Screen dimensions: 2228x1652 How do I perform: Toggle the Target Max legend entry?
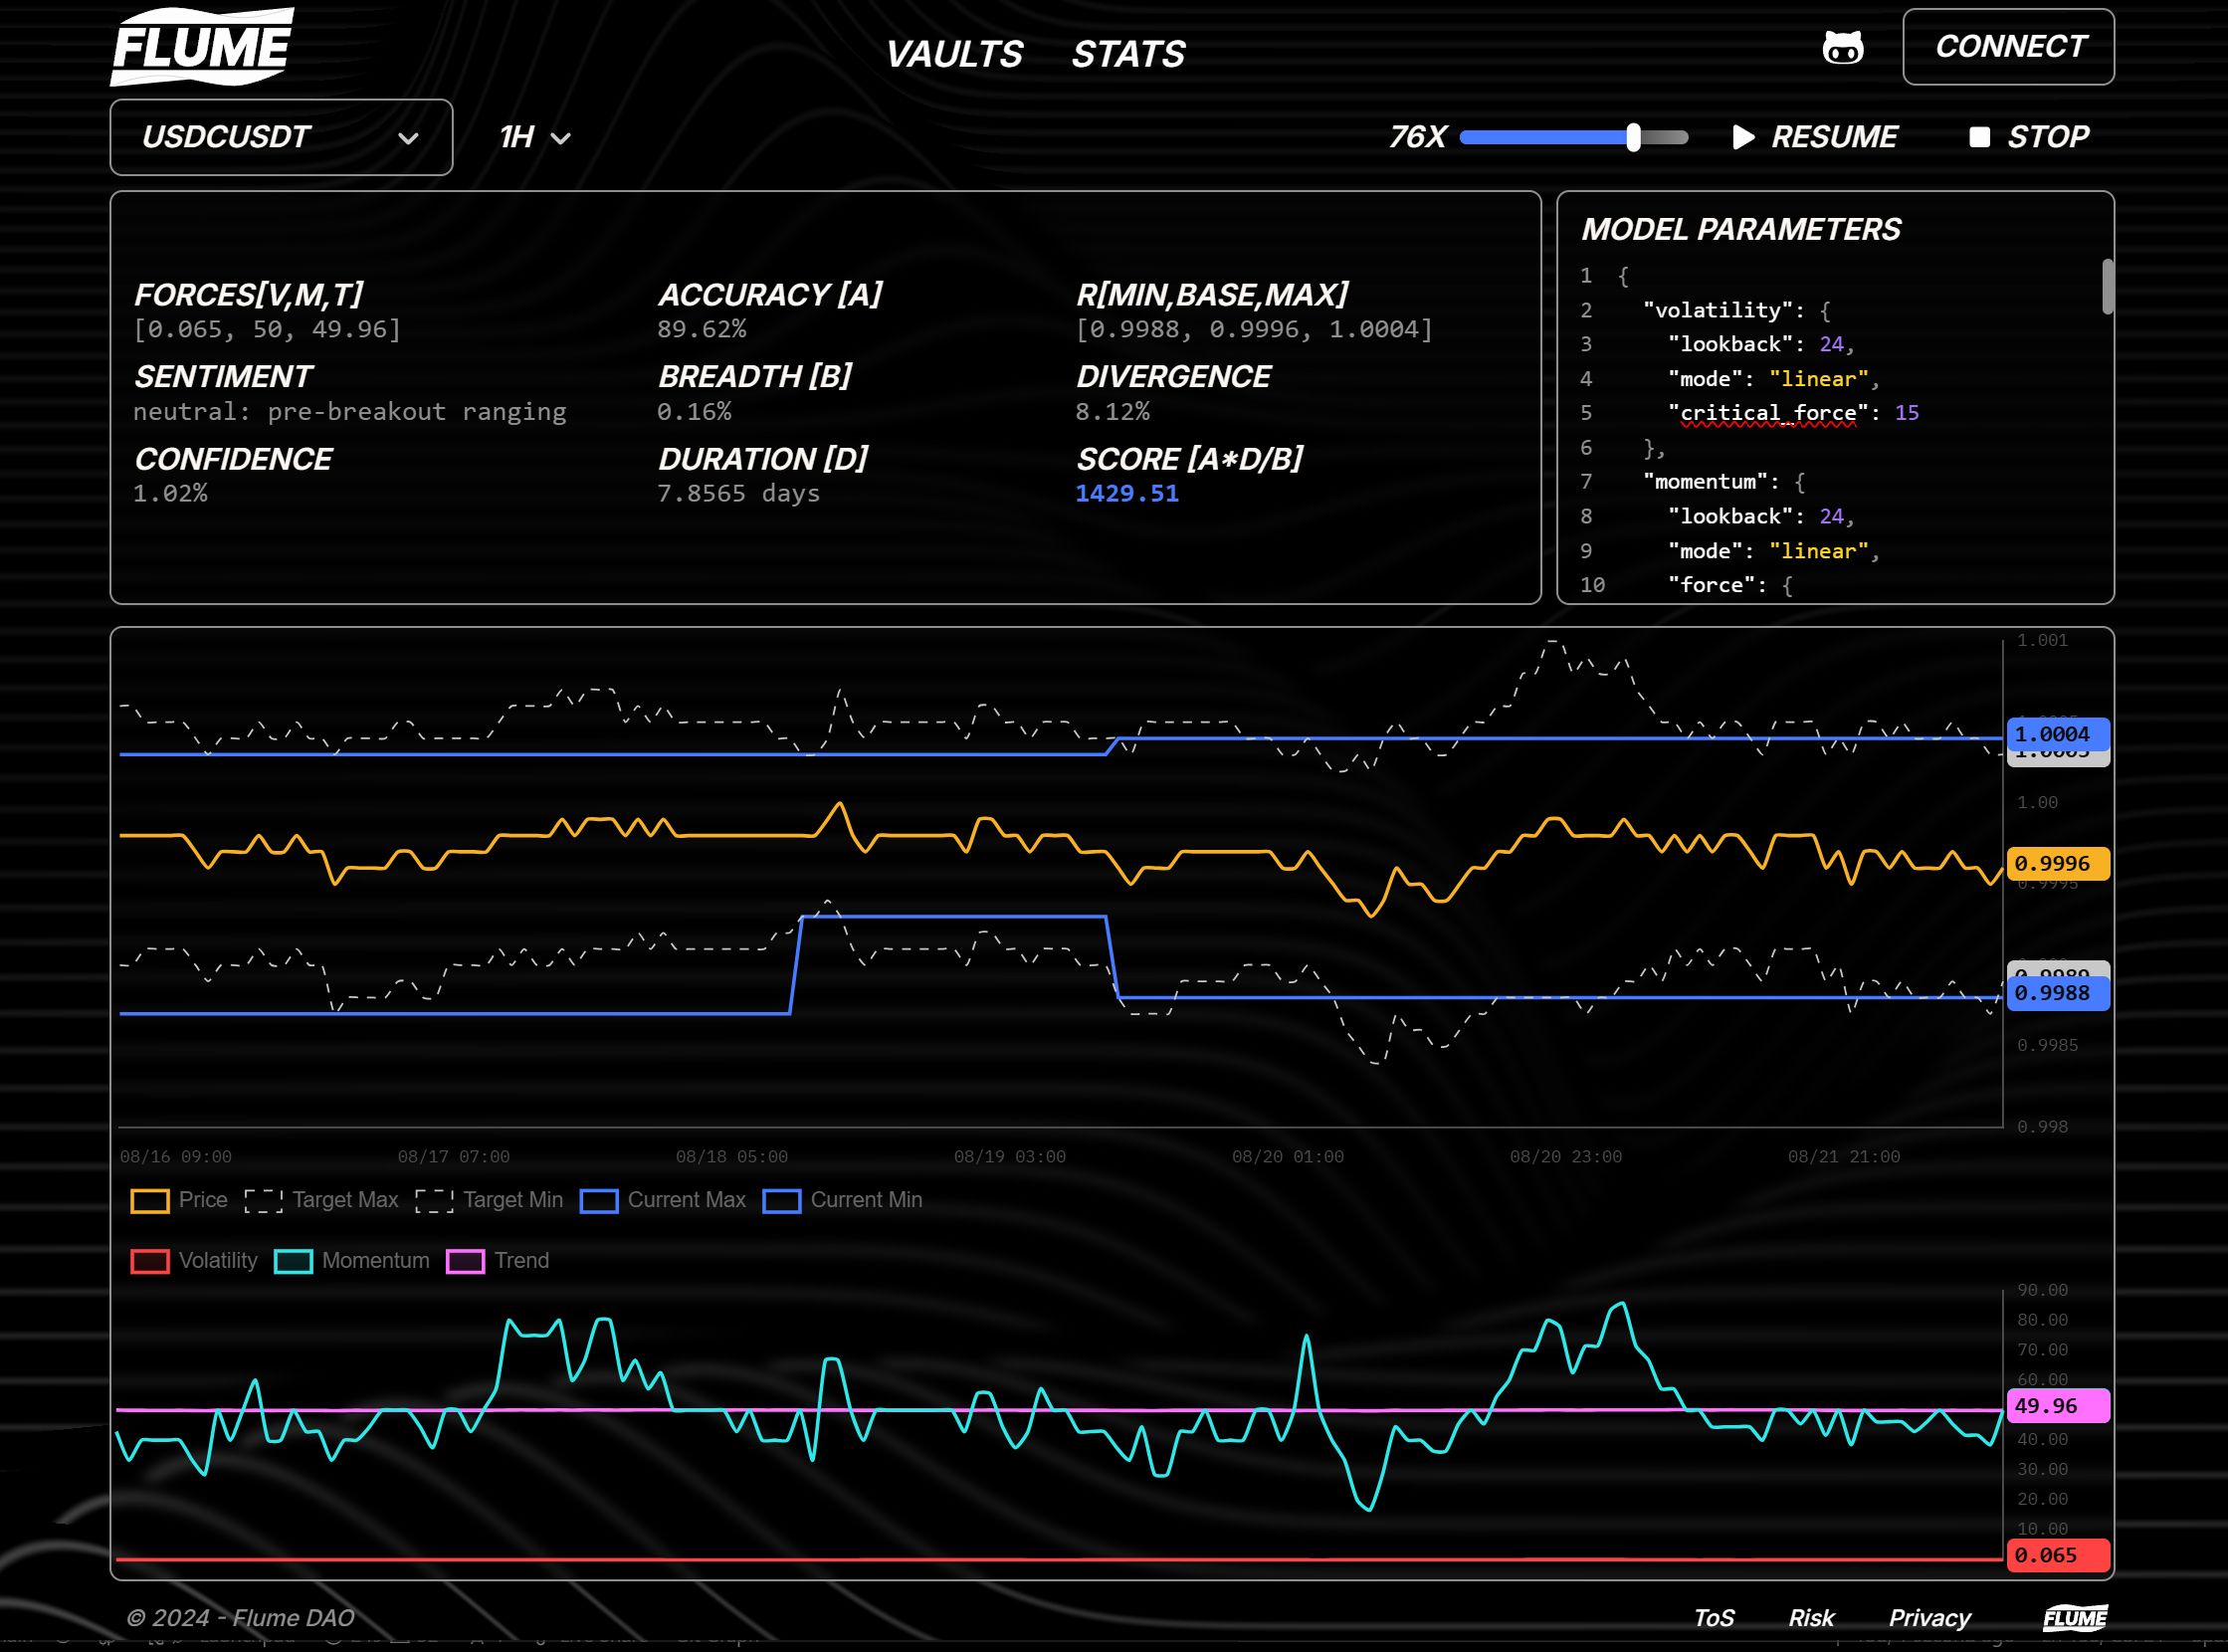coord(321,1200)
